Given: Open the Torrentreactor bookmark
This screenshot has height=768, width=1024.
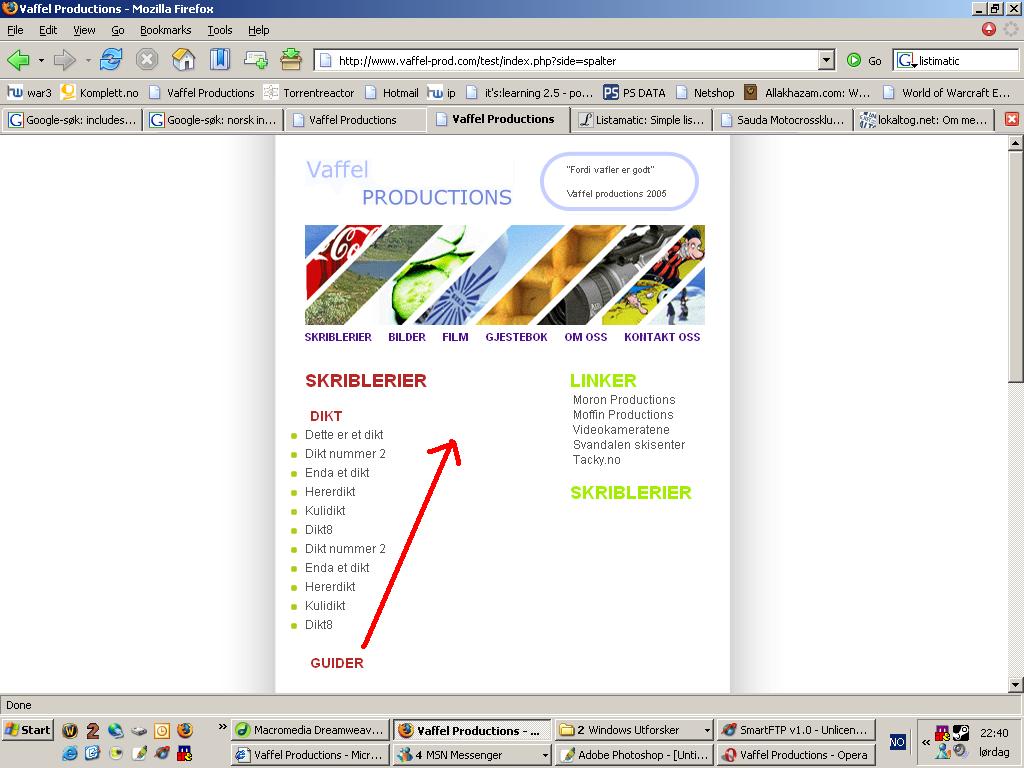Looking at the screenshot, I should coord(308,93).
